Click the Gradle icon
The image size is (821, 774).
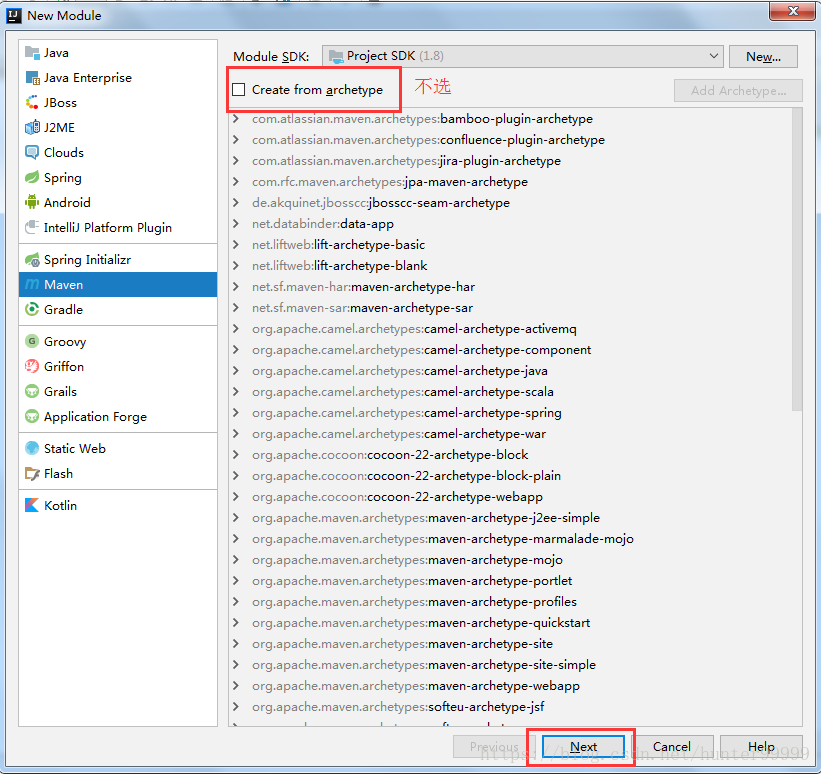point(32,309)
